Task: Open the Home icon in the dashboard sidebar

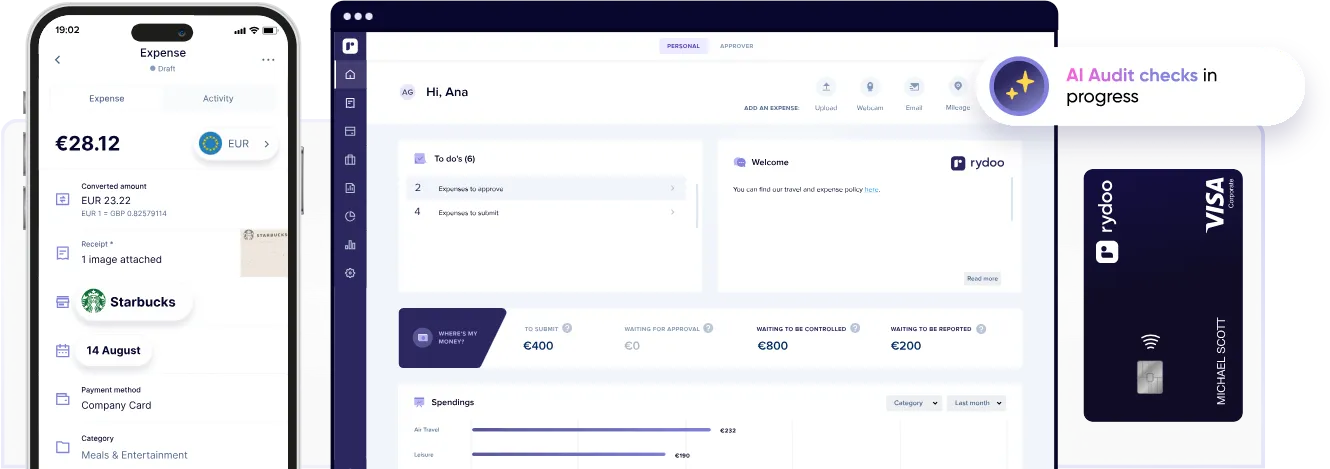Action: (x=350, y=75)
